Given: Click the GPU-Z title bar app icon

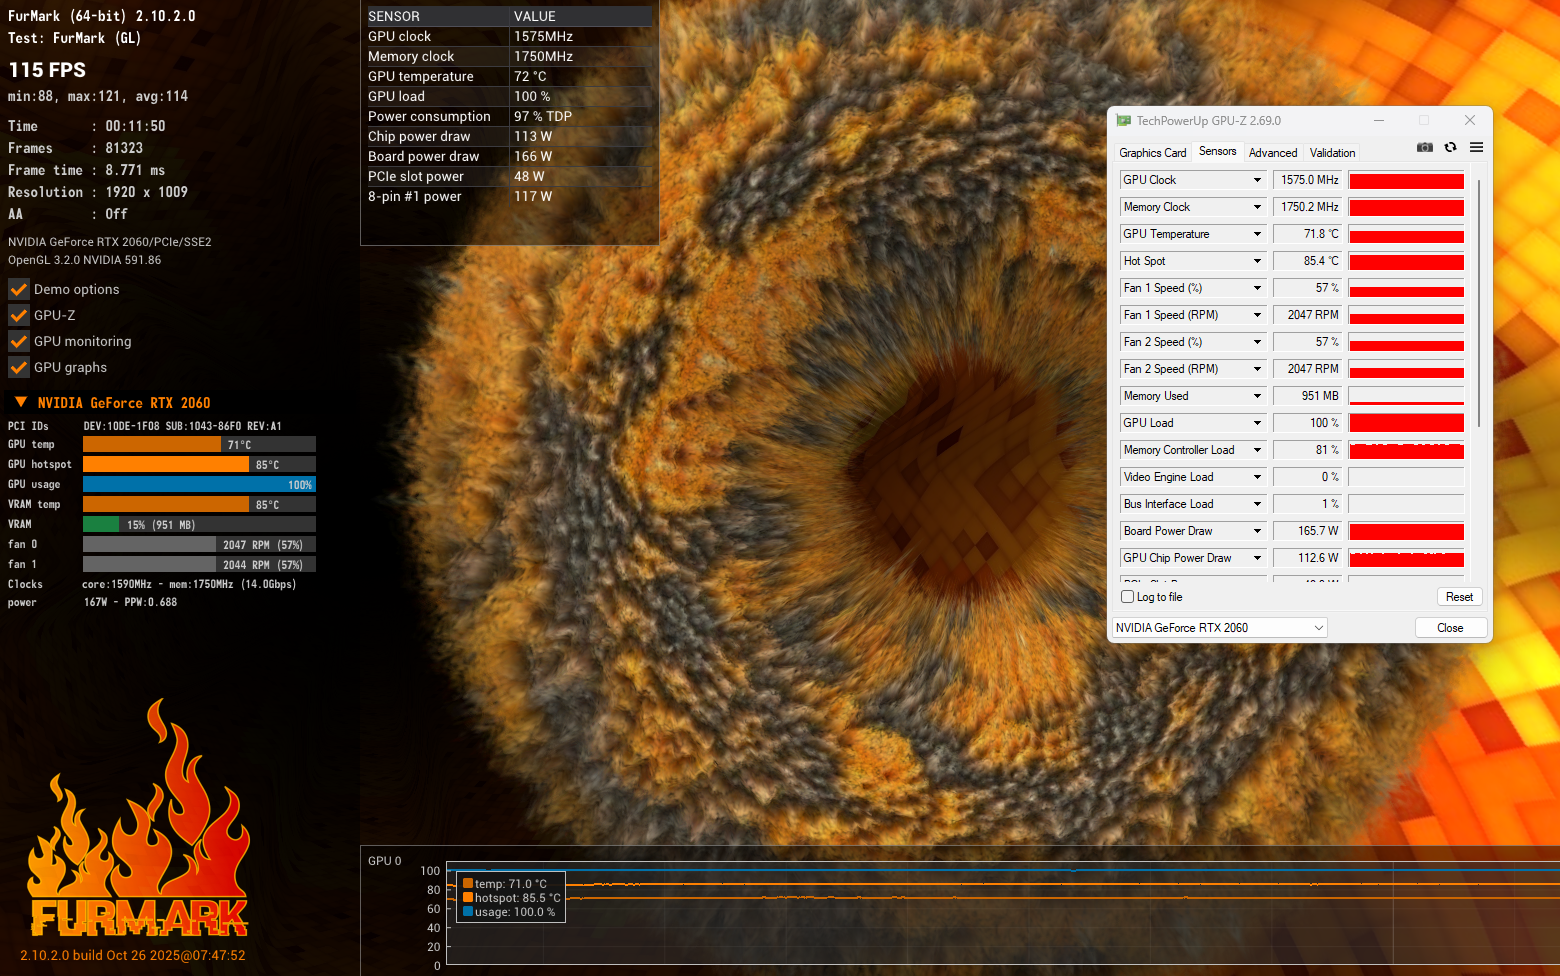Looking at the screenshot, I should click(x=1124, y=121).
